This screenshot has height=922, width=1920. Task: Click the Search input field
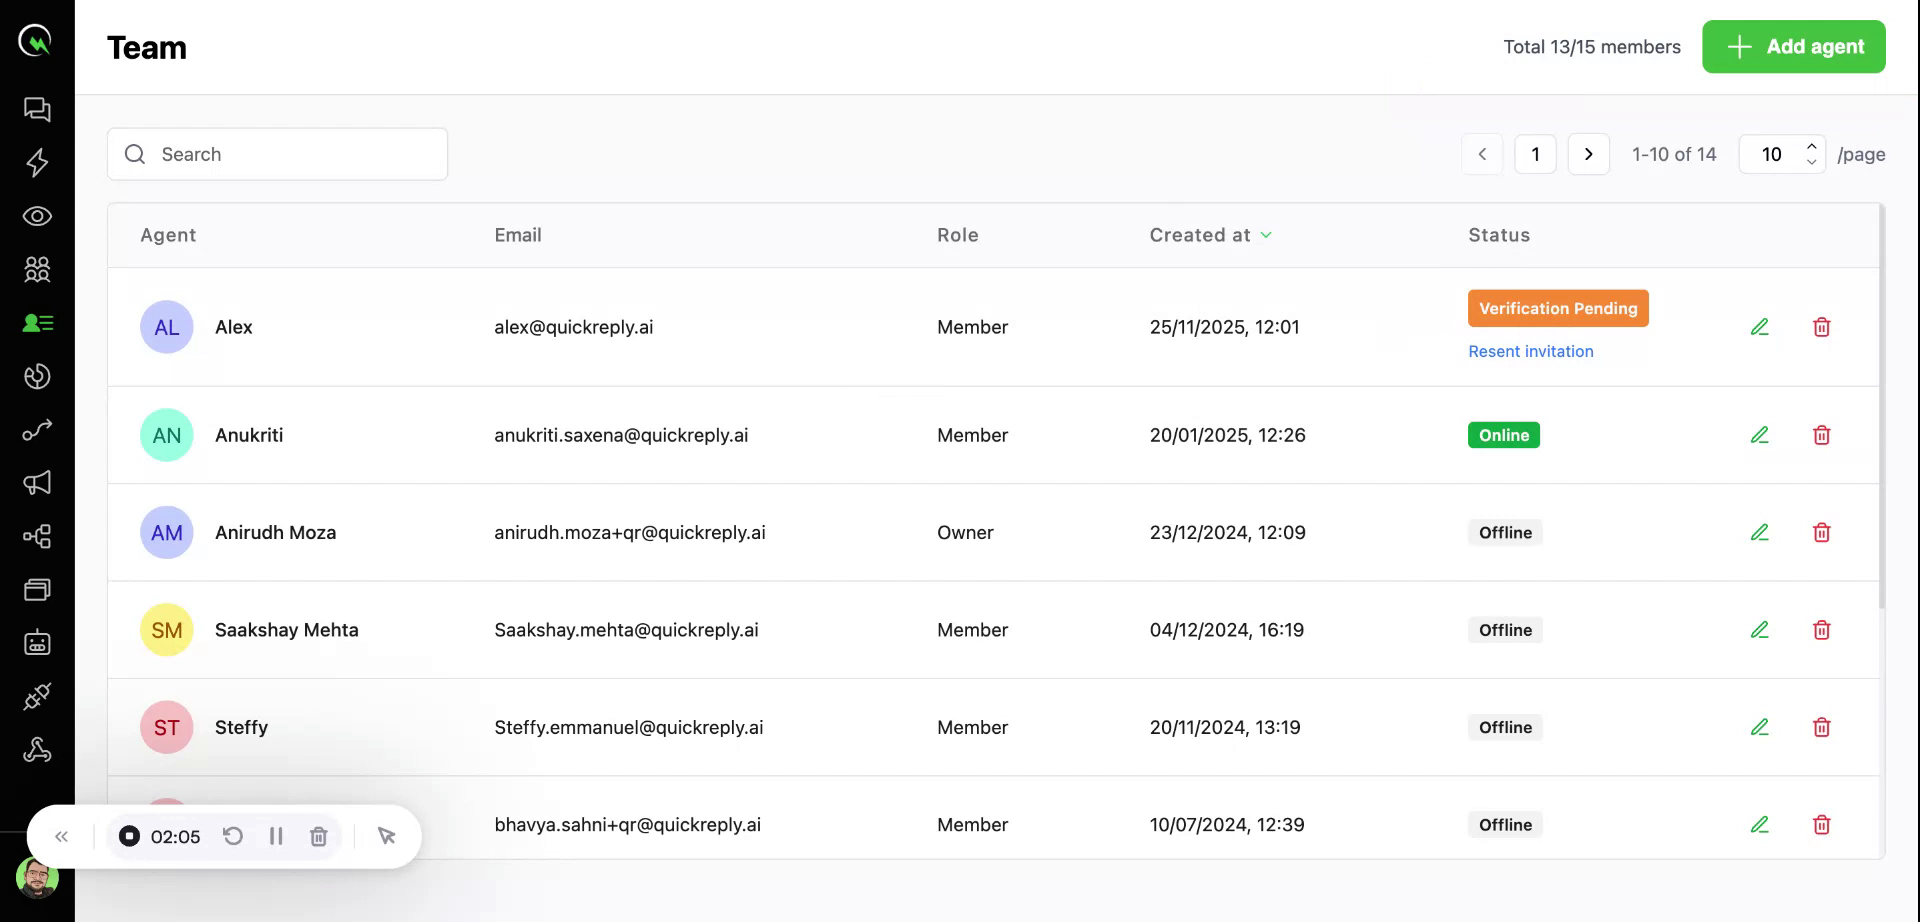tap(278, 154)
